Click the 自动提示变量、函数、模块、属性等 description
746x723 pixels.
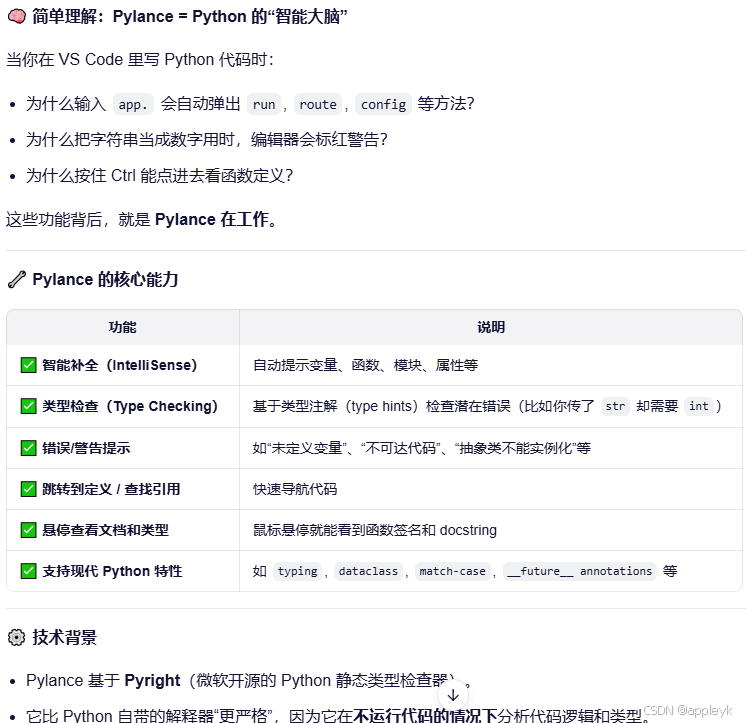(365, 365)
